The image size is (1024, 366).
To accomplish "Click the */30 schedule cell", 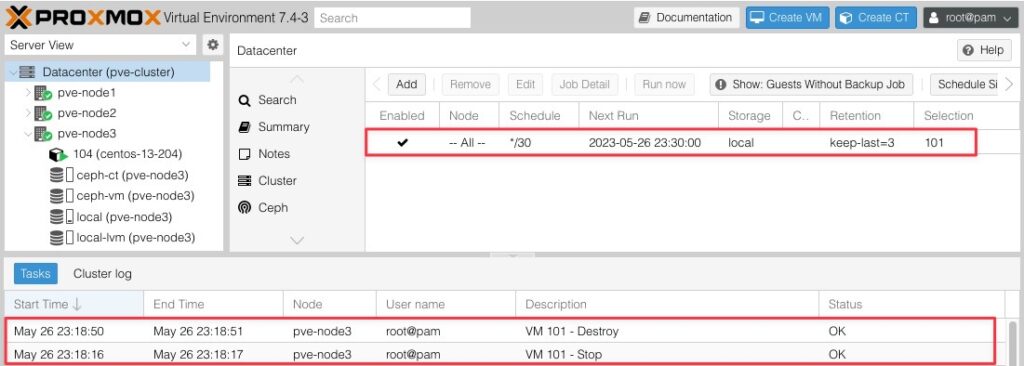I will pos(539,142).
